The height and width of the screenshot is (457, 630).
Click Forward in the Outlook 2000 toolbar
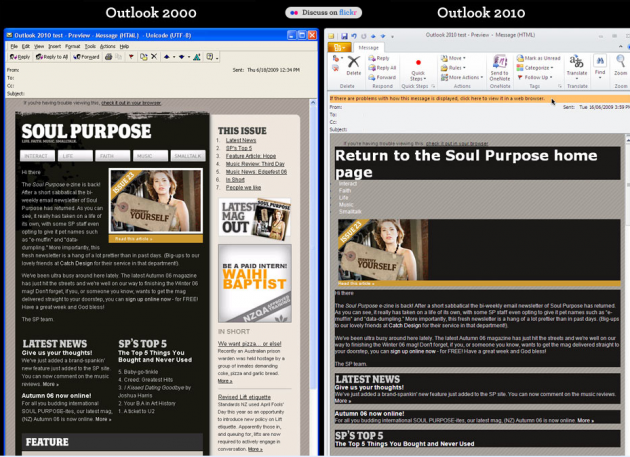tap(86, 57)
